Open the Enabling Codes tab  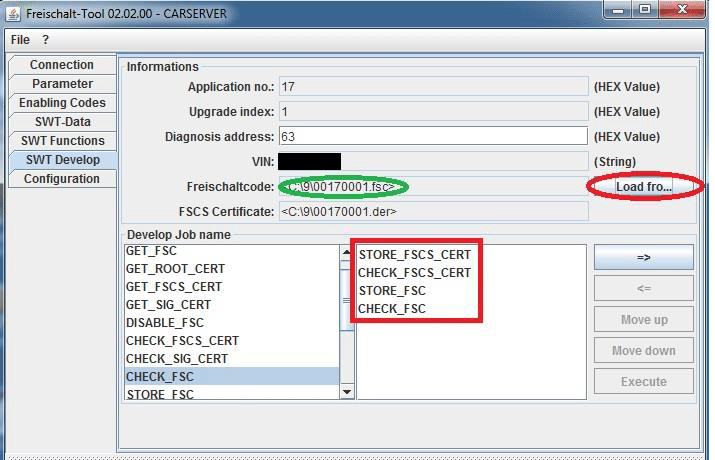61,103
